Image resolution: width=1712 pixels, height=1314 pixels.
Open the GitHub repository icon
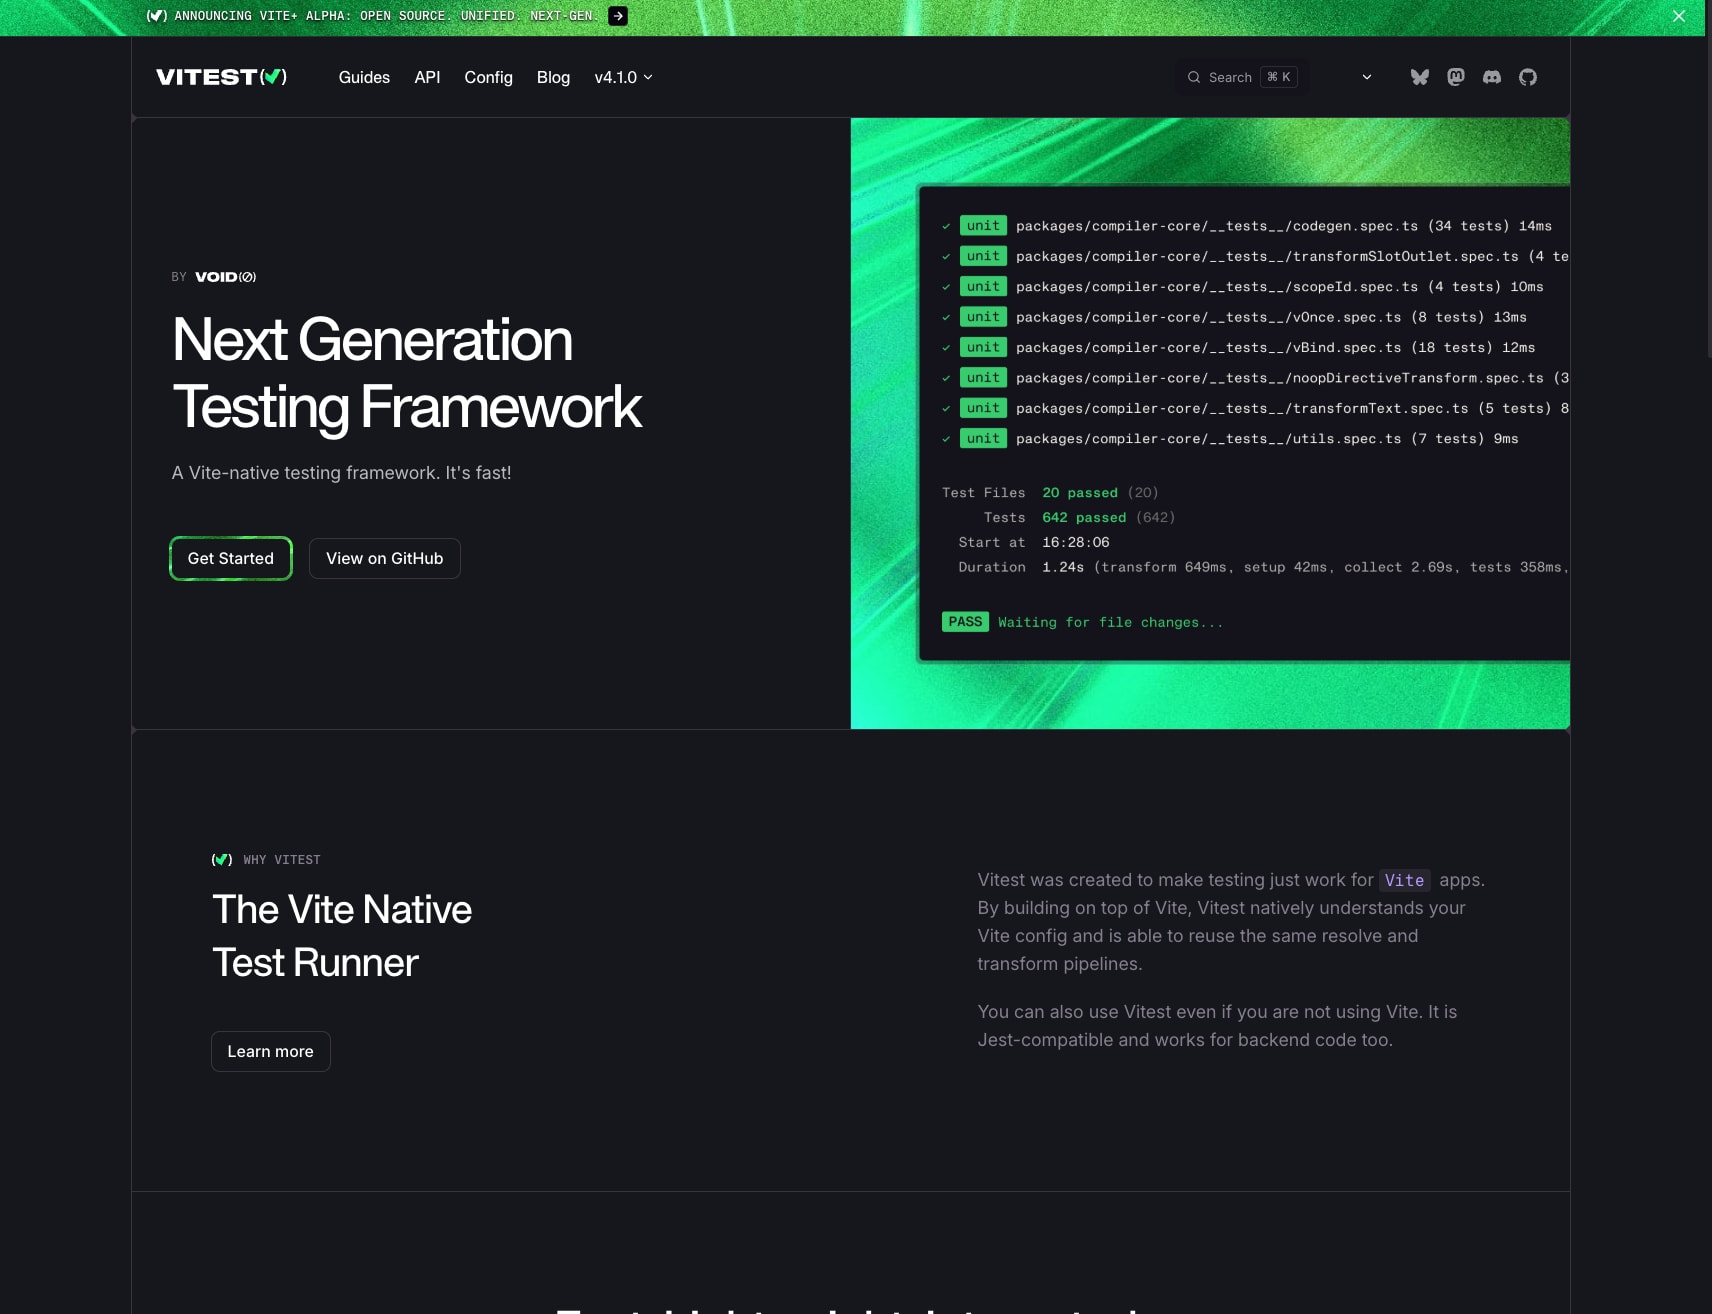click(x=1528, y=77)
